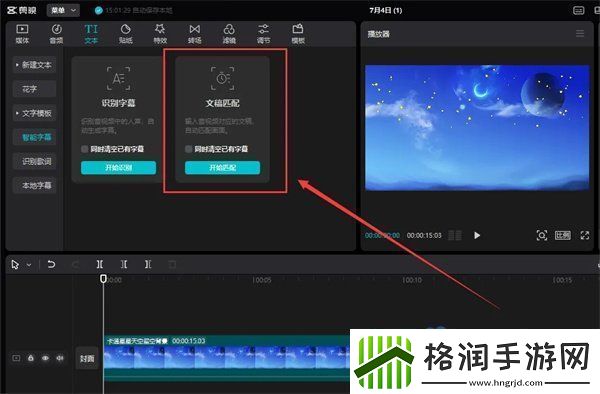Viewport: 600px width, 394px height.
Task: Select 本地字幕 in the sidebar
Action: click(34, 186)
